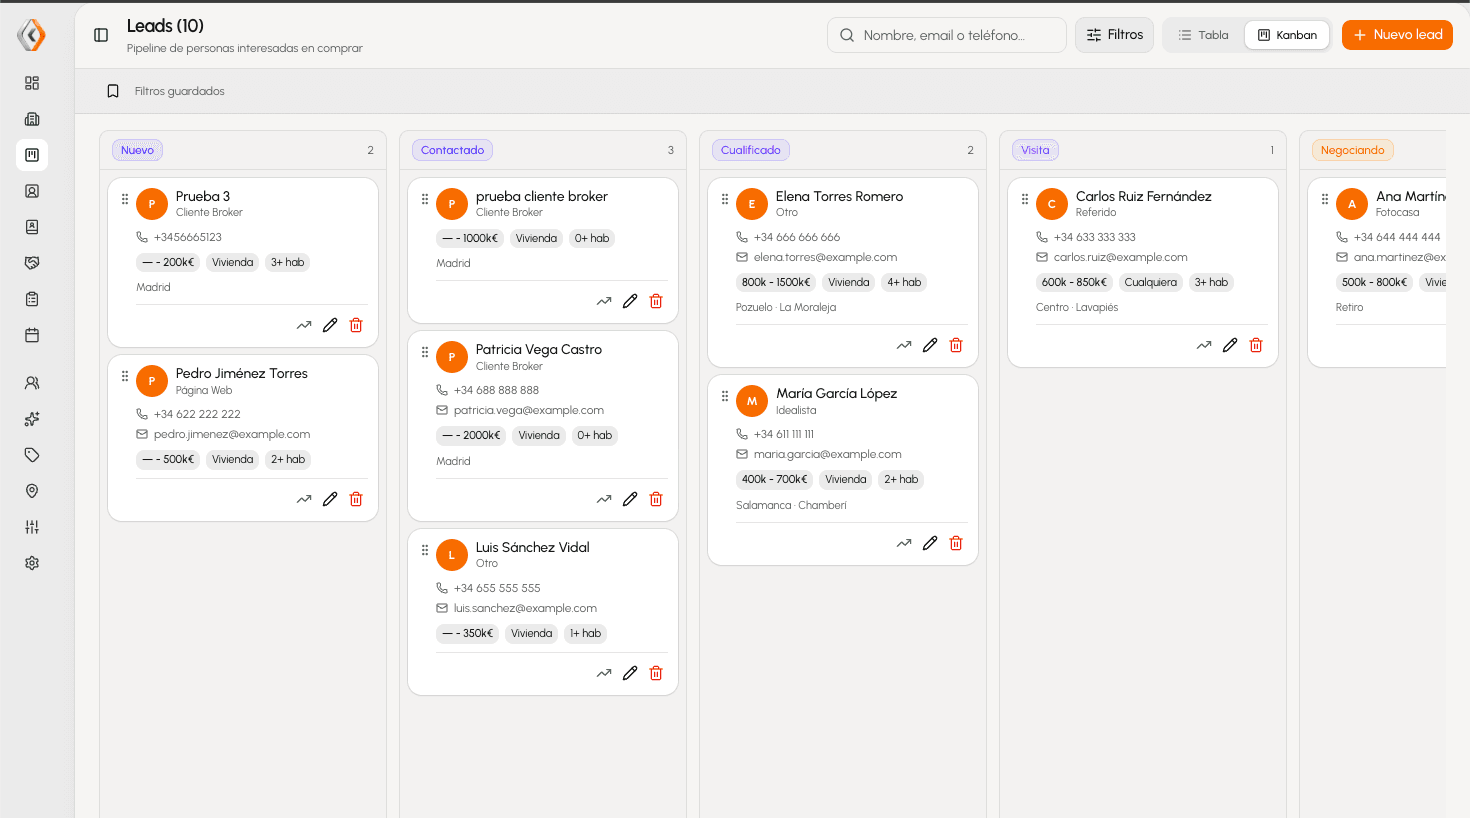Open the Pedro Jiménez Torres lead card
Screen dimensions: 1470x818
pyautogui.click(x=243, y=438)
